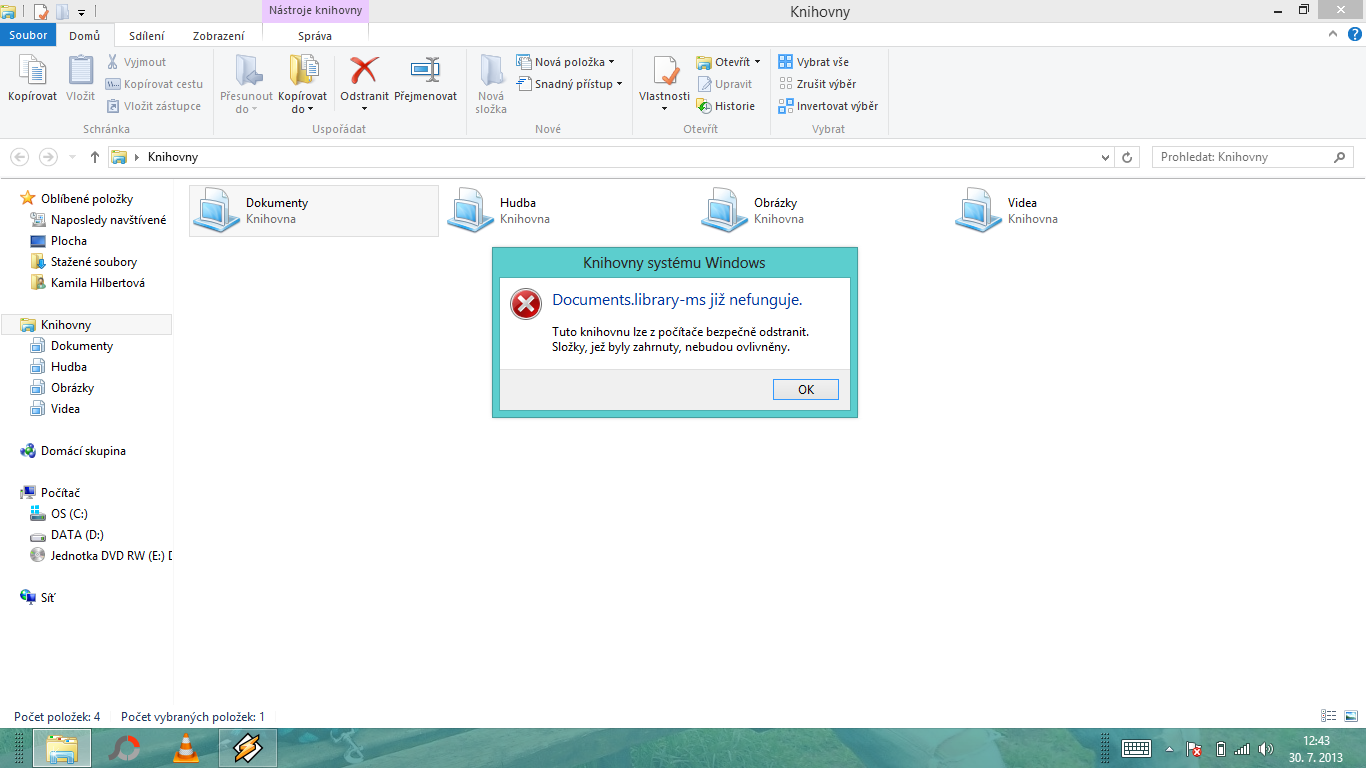
Task: Click Invertovat výběr in the ribbon
Action: (x=828, y=106)
